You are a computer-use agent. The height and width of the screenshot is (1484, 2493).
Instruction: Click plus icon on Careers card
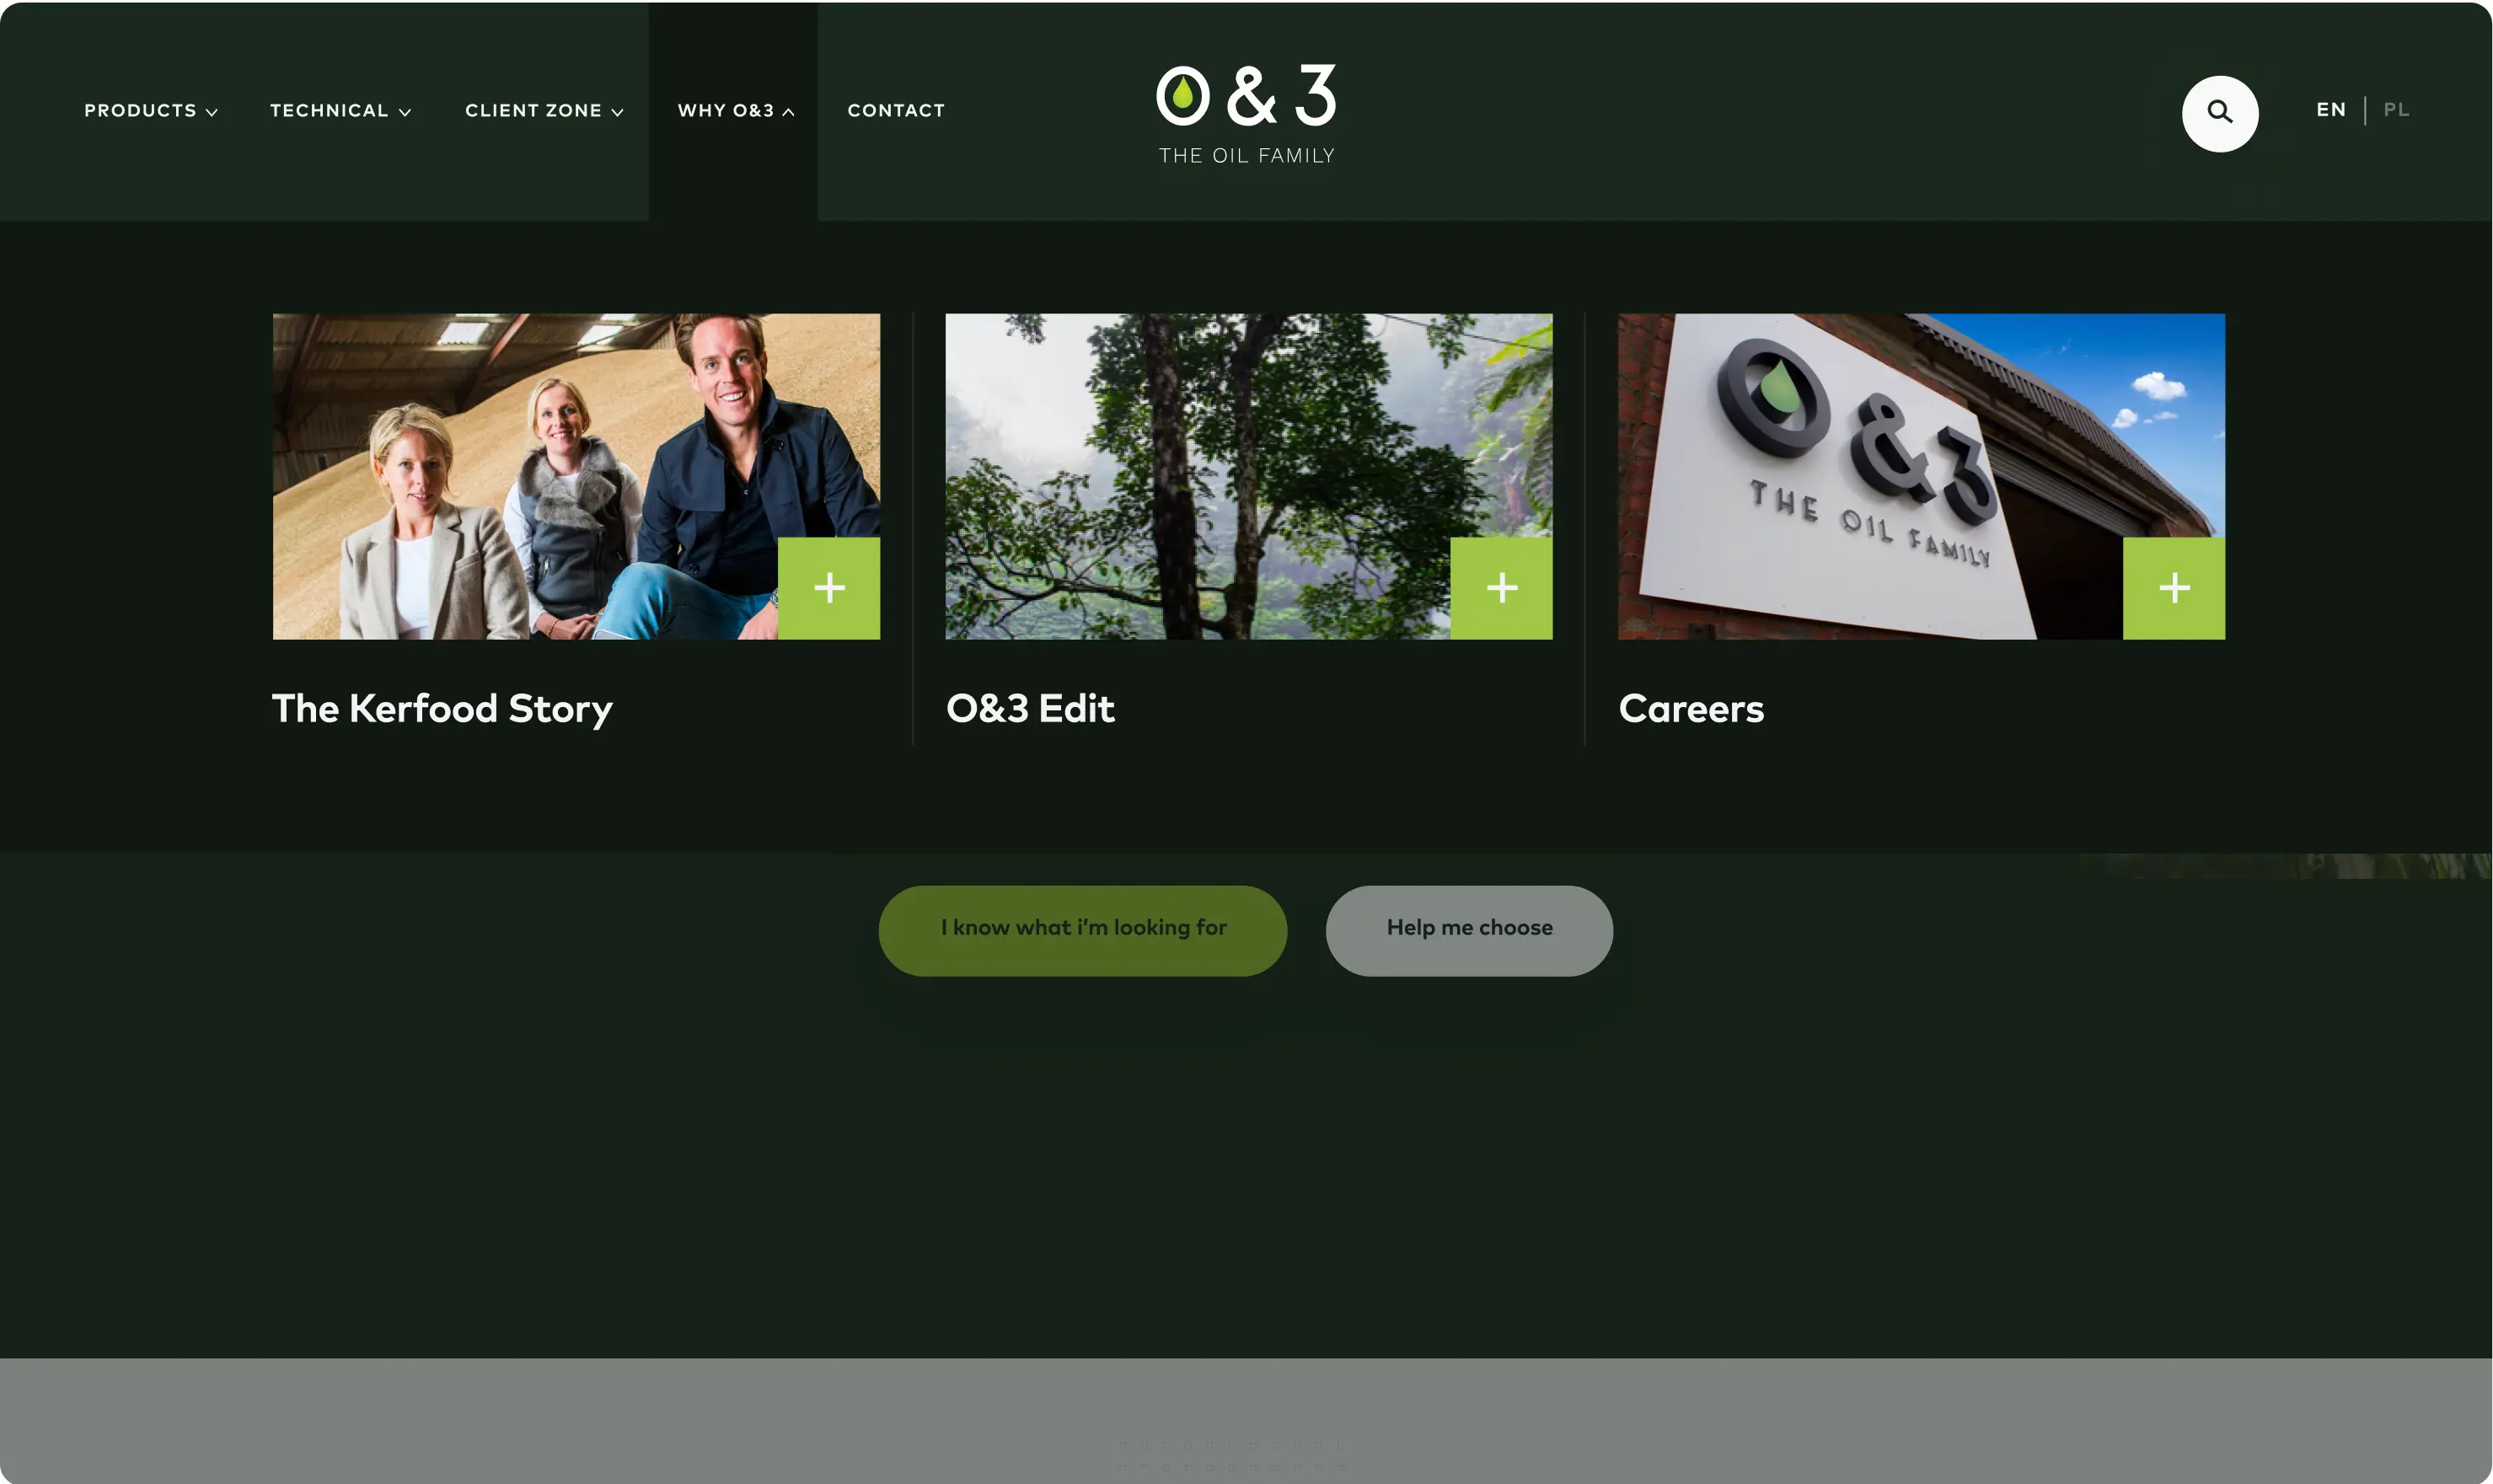click(2173, 588)
